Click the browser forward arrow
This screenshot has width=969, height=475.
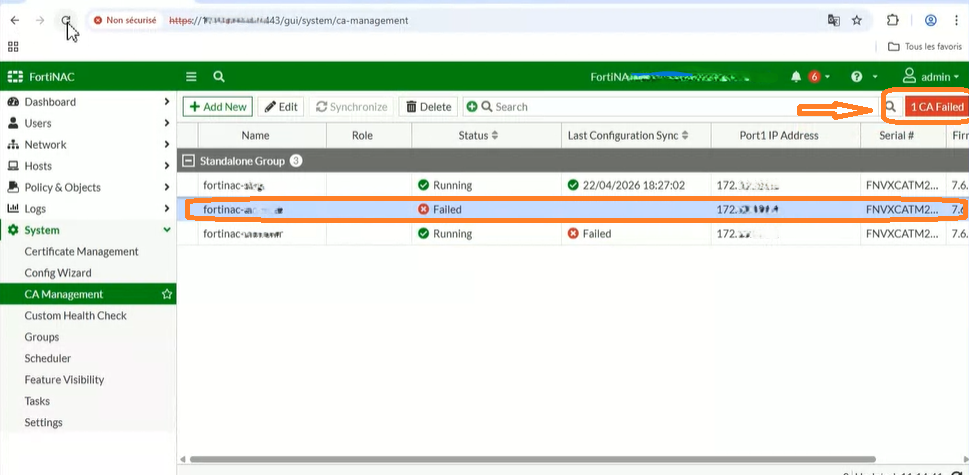coord(40,20)
